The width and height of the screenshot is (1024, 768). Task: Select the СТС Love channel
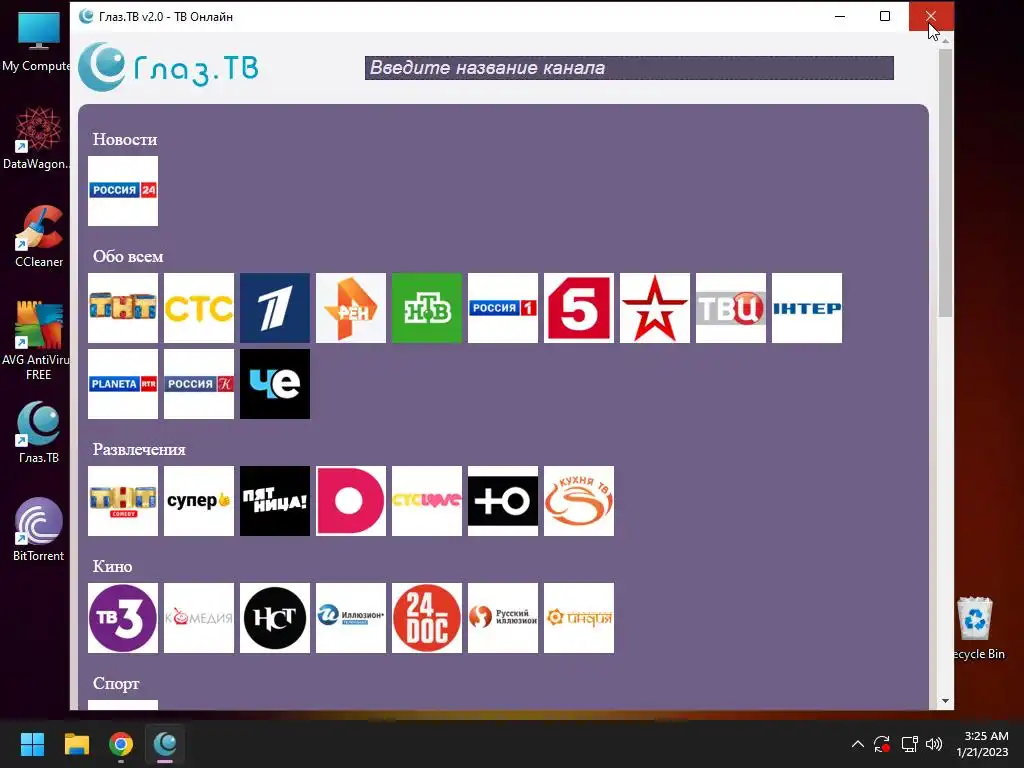(x=427, y=501)
